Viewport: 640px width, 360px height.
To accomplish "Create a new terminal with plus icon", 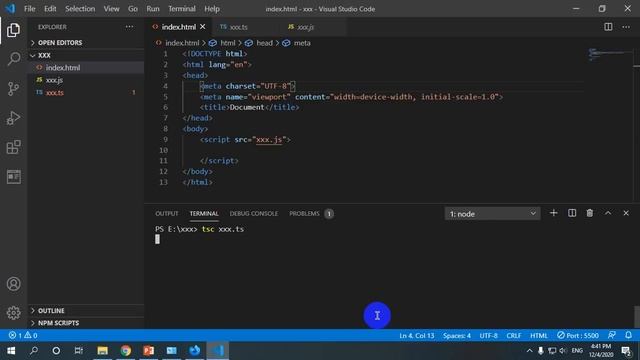I will (553, 213).
